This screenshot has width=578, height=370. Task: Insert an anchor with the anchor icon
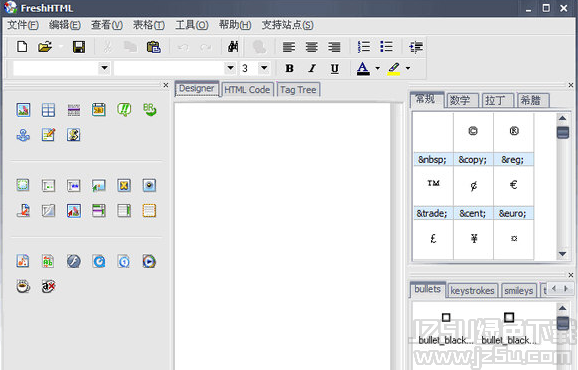pos(23,135)
